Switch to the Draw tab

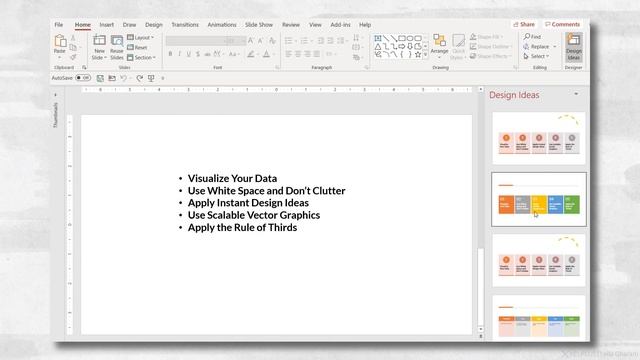[129, 25]
